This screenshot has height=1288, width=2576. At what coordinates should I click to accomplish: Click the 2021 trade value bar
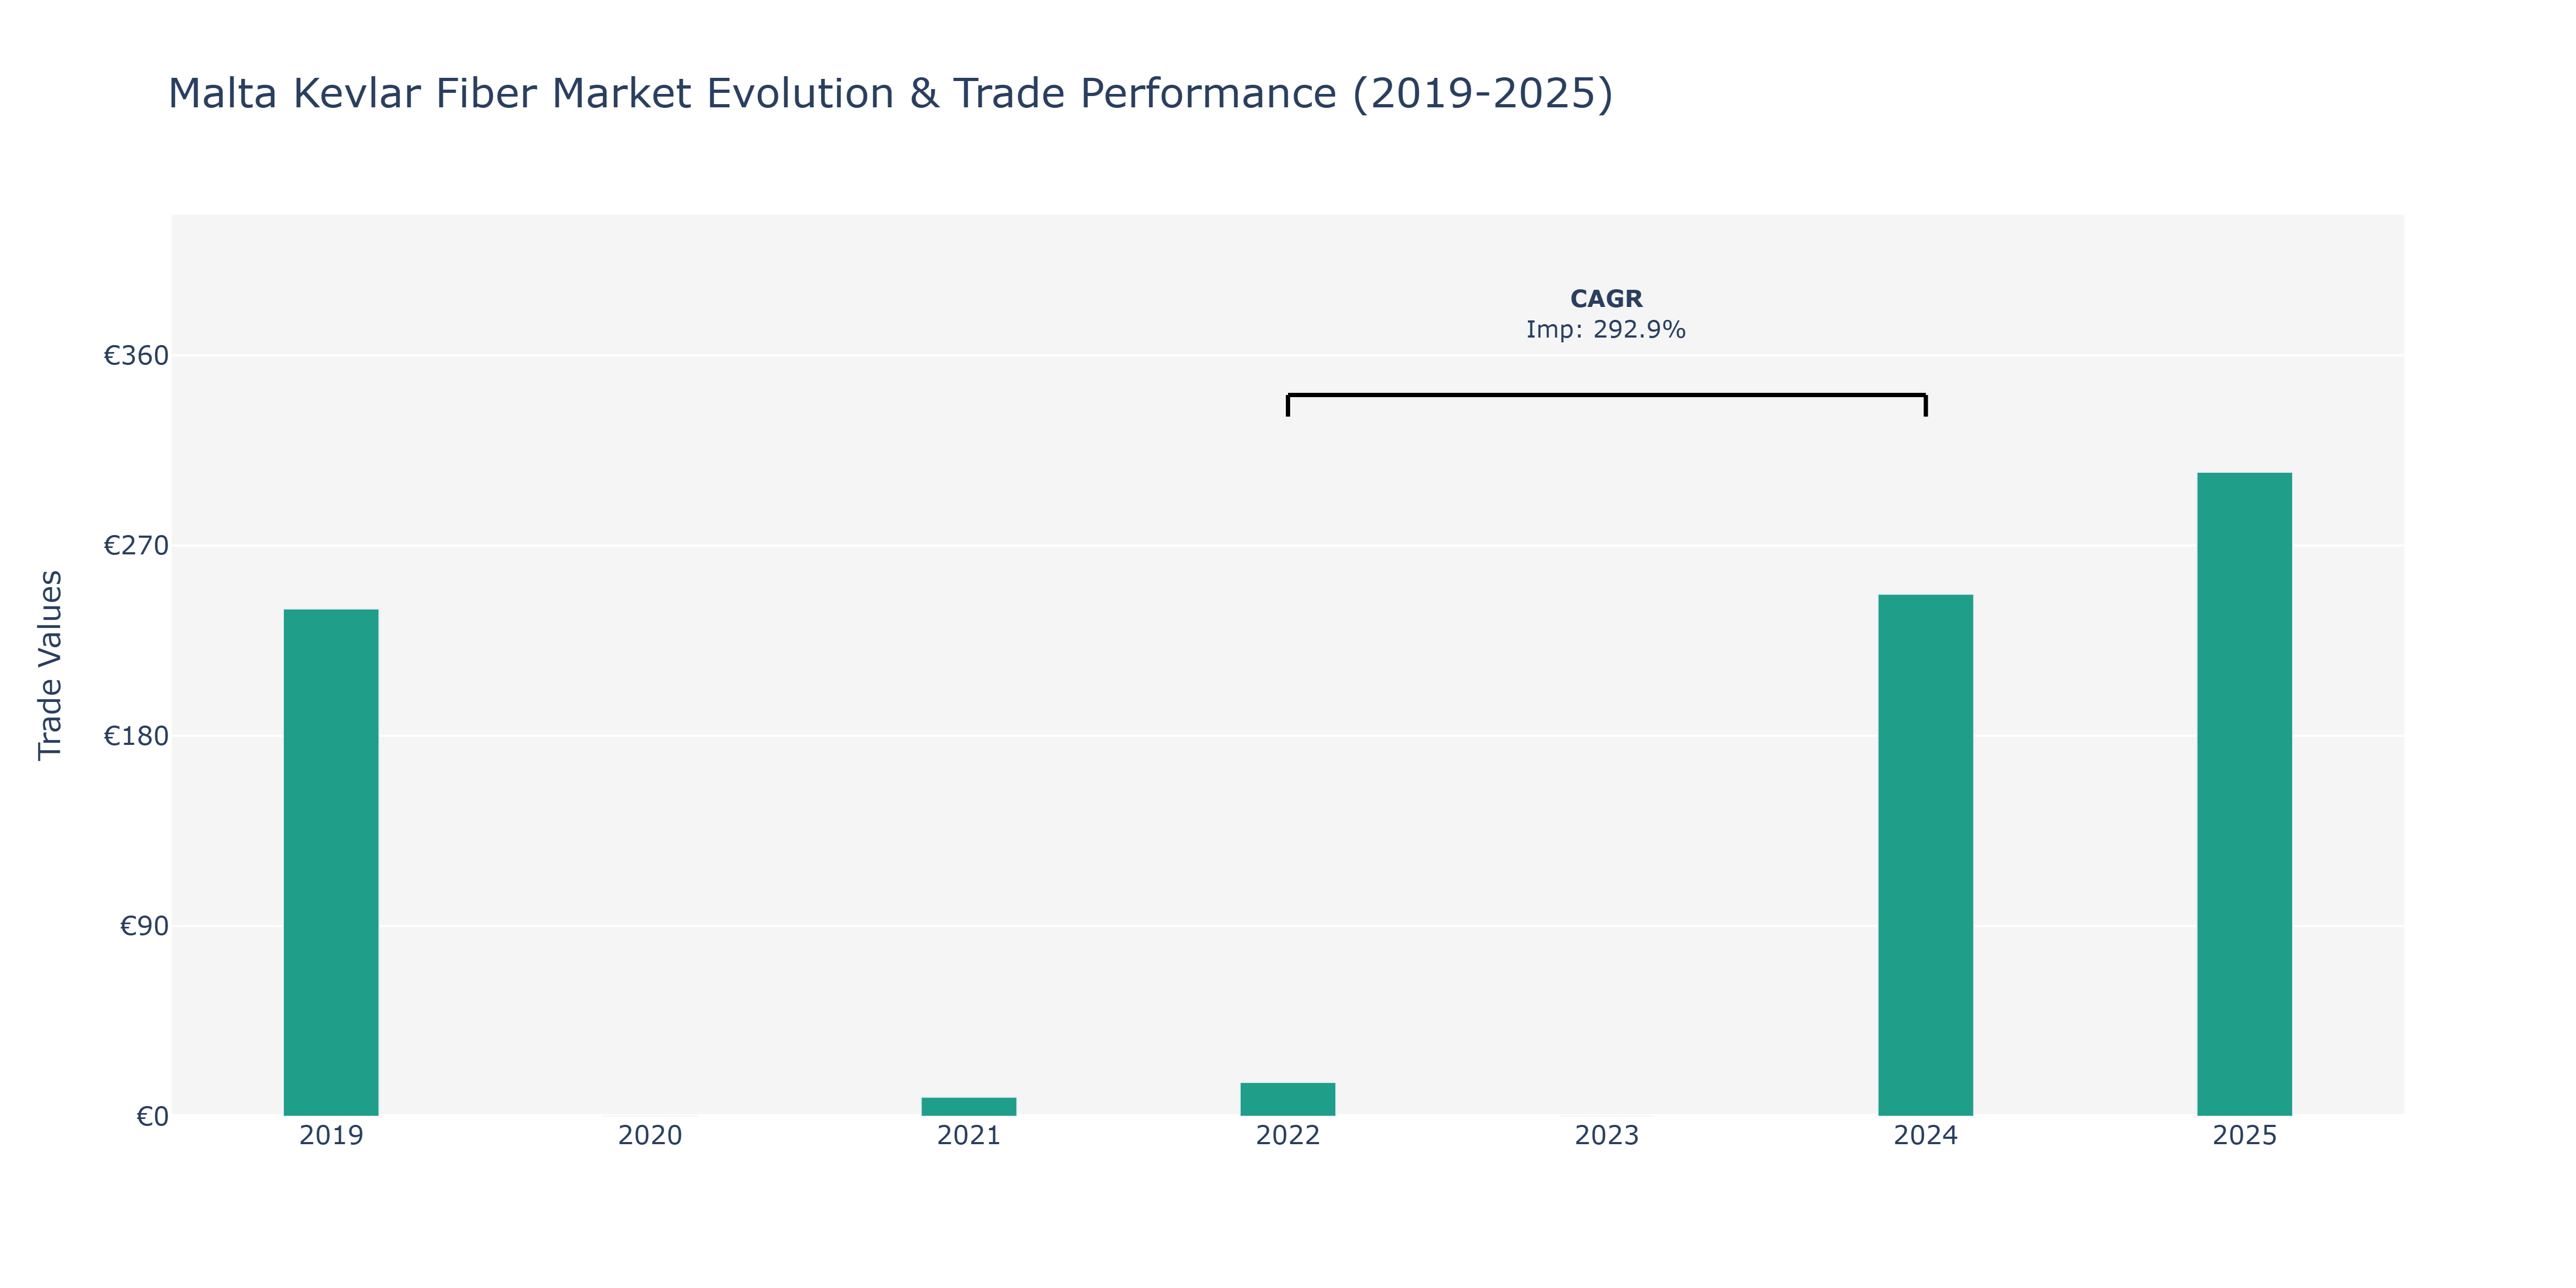(969, 1106)
